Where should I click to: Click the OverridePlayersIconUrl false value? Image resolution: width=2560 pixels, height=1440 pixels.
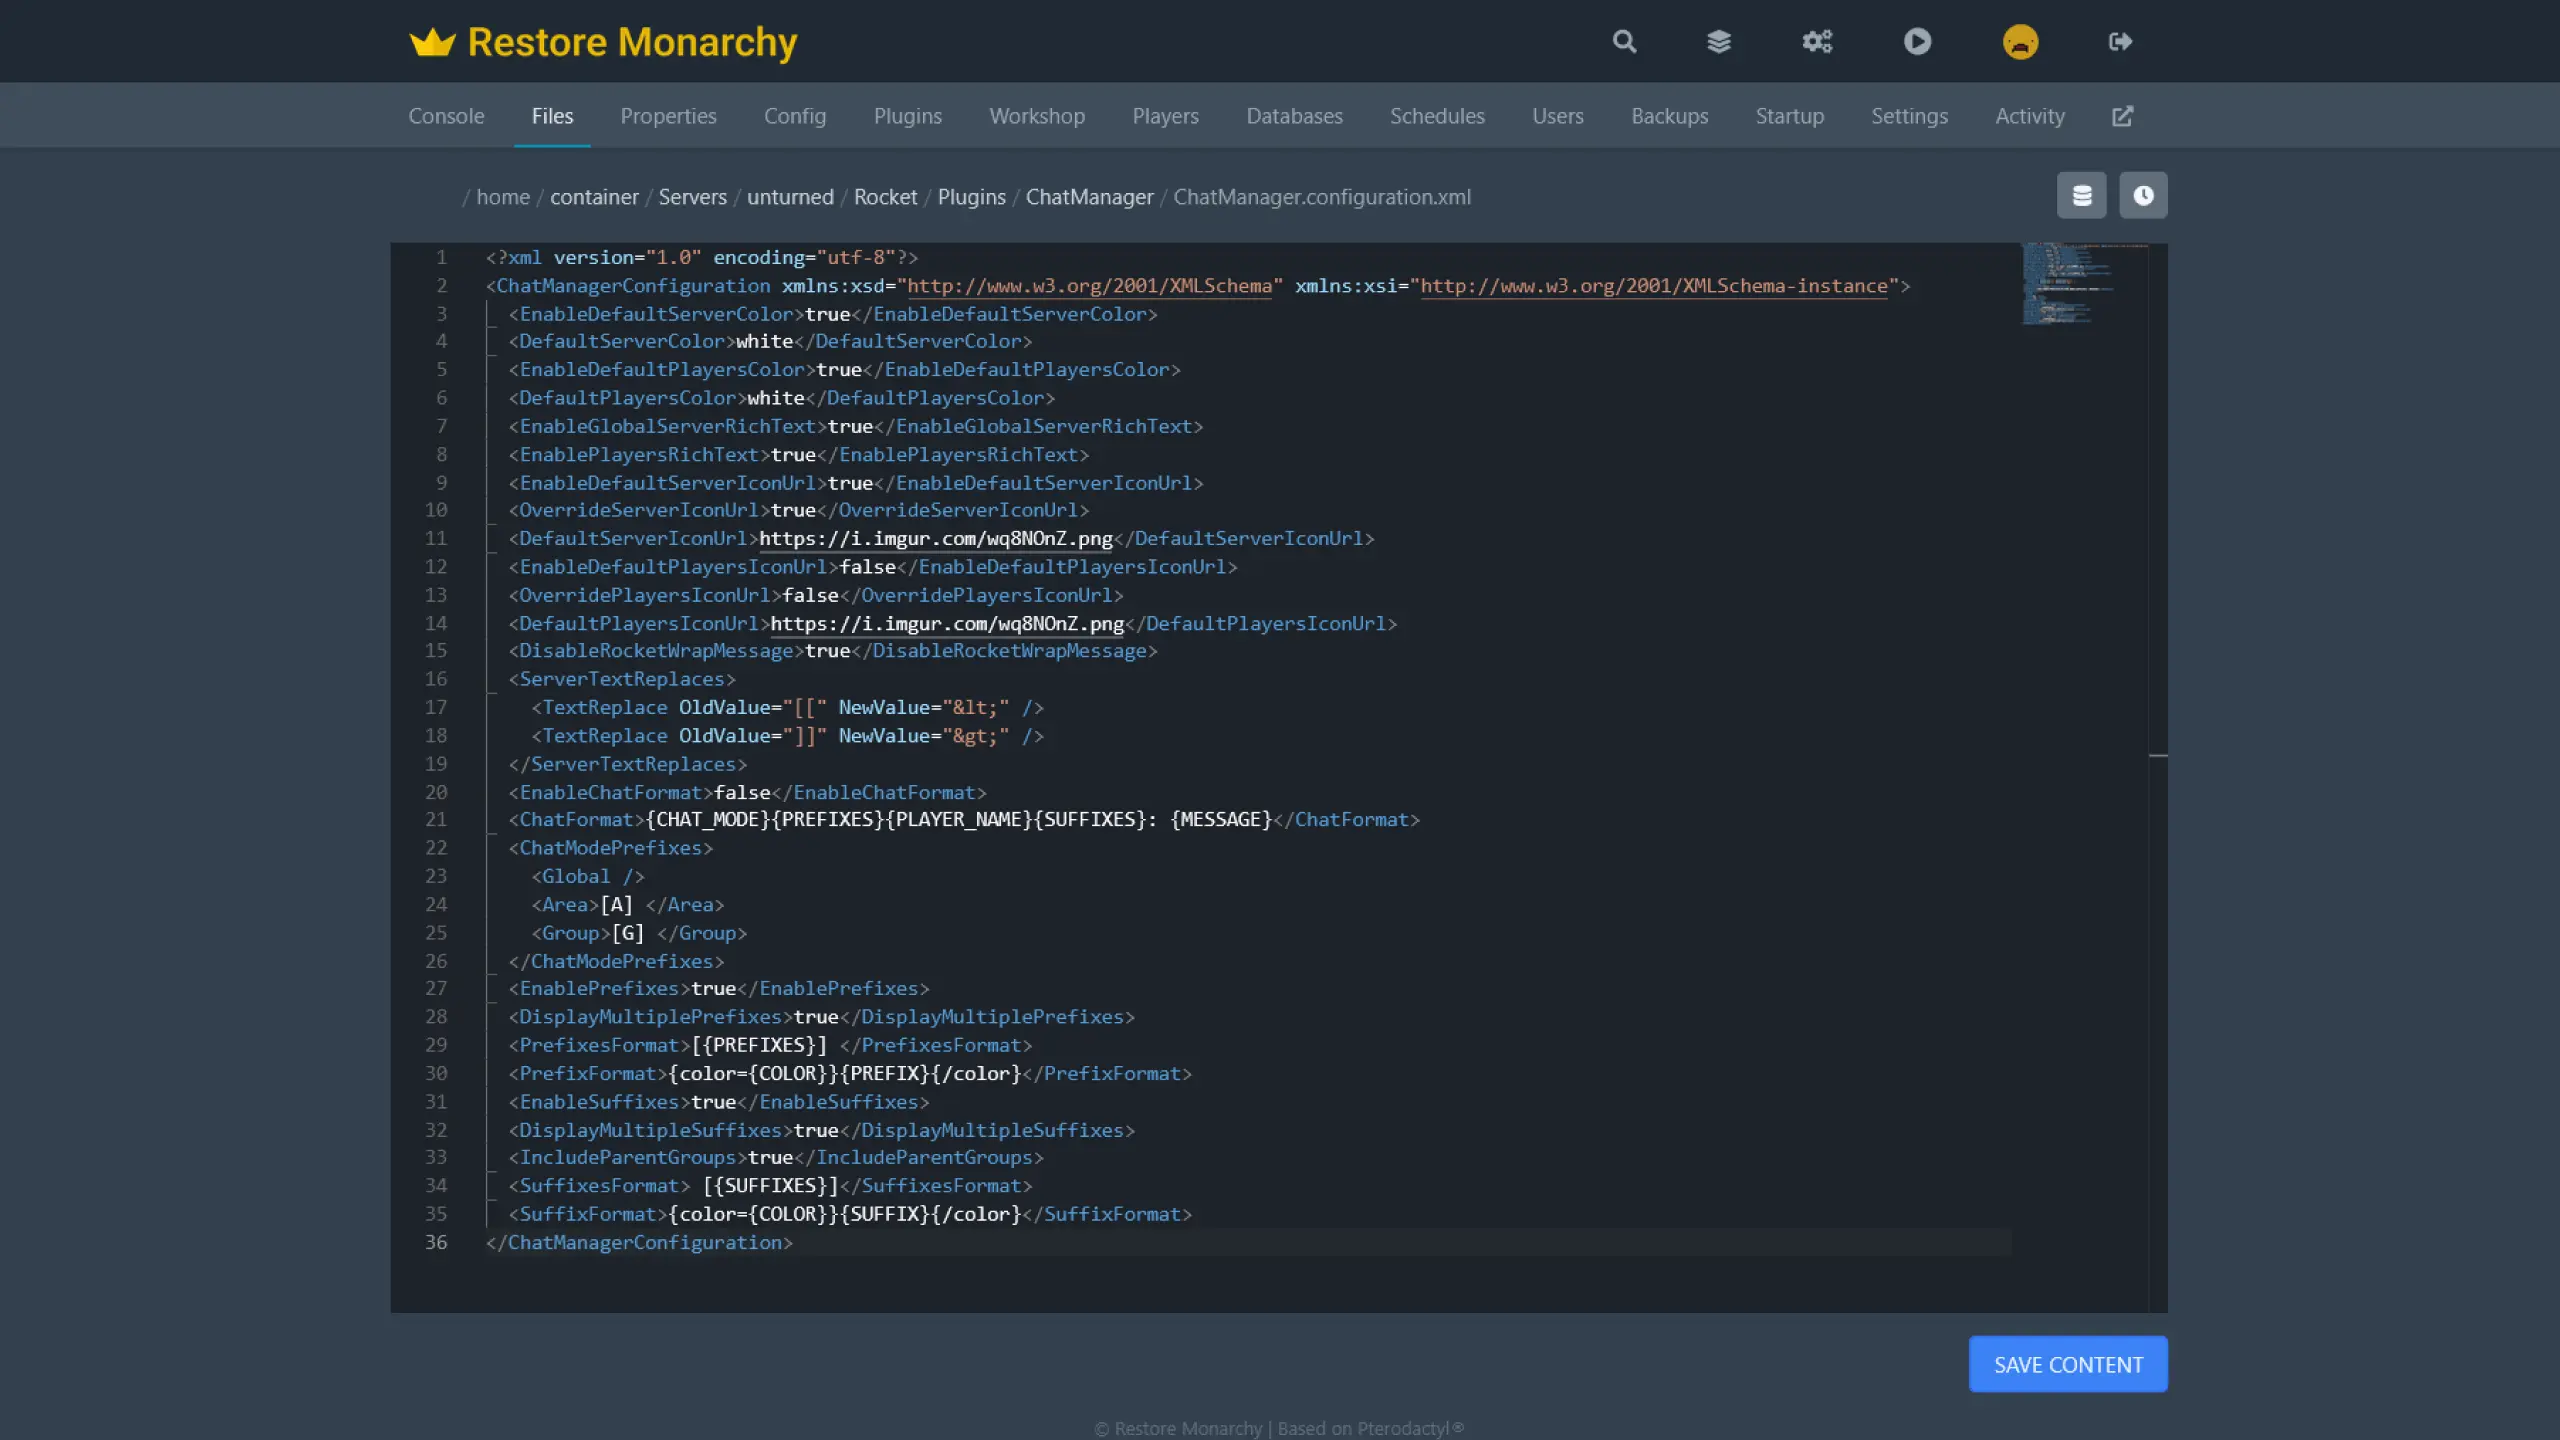click(810, 596)
